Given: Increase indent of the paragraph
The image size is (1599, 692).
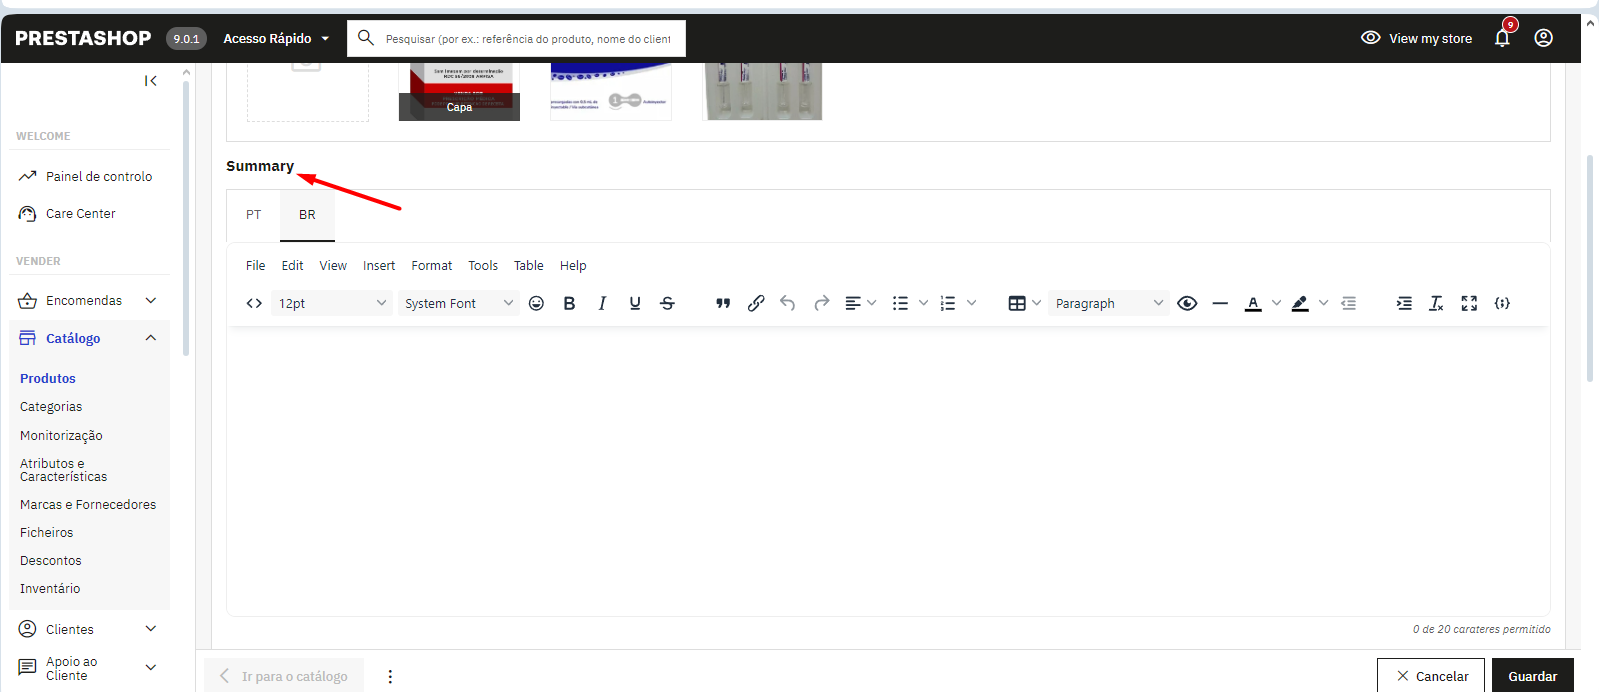Looking at the screenshot, I should click(1404, 303).
